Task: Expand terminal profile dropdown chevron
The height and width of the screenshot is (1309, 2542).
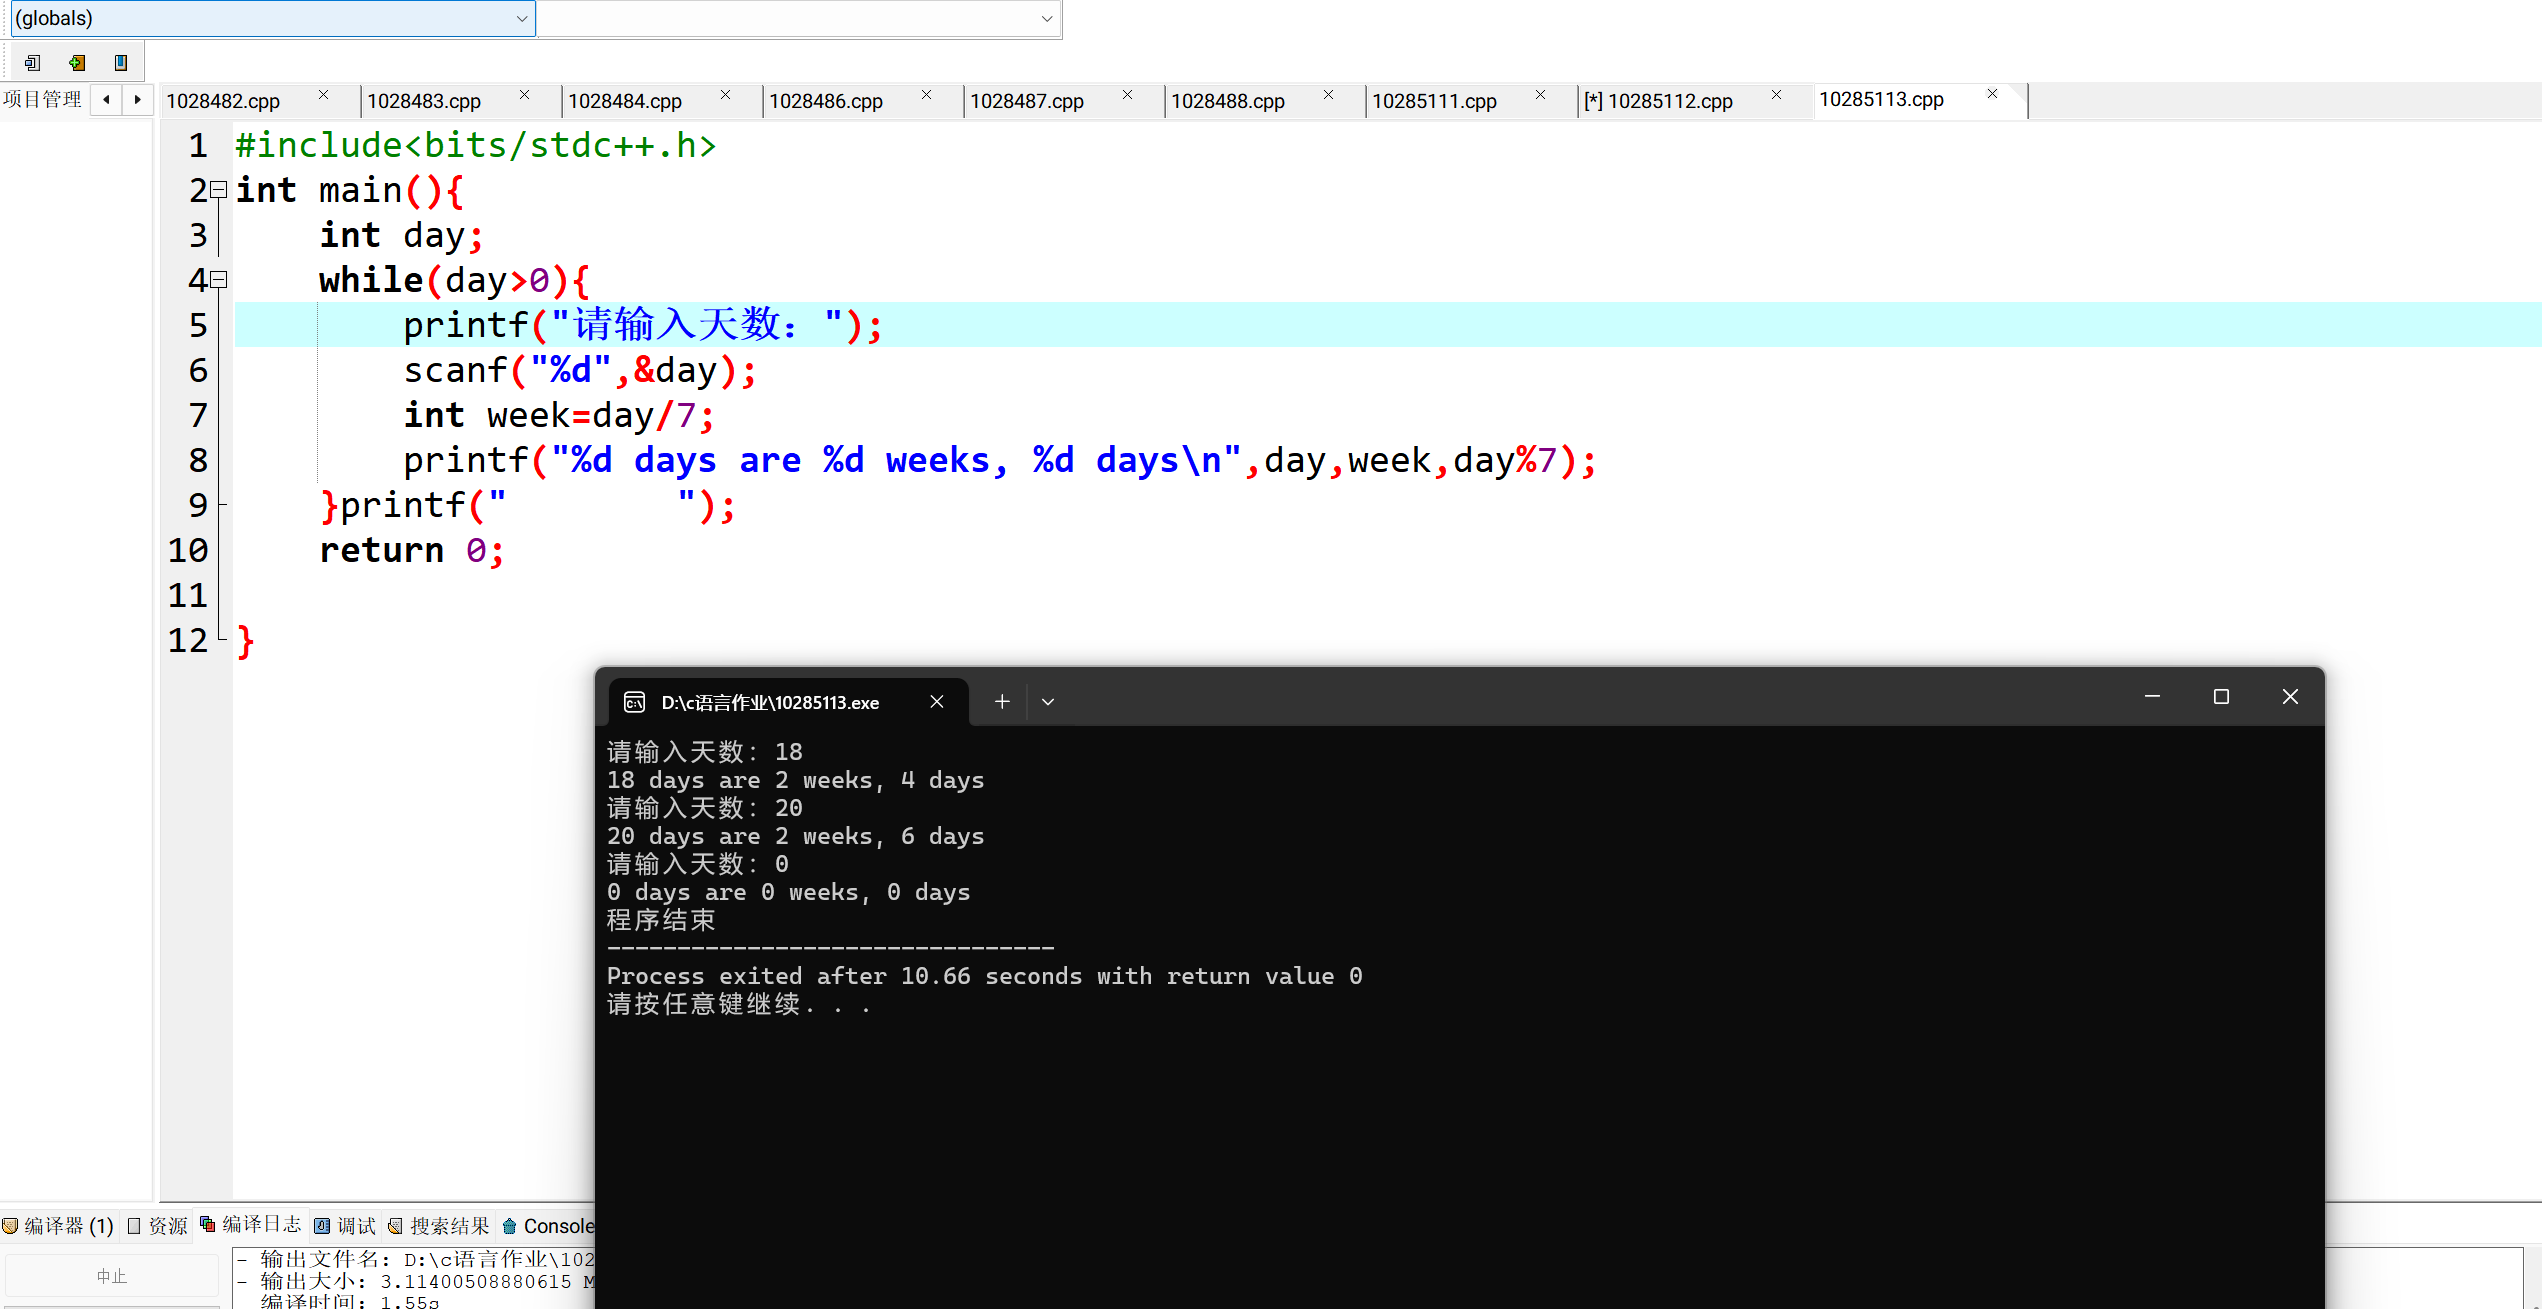Action: [x=1048, y=702]
